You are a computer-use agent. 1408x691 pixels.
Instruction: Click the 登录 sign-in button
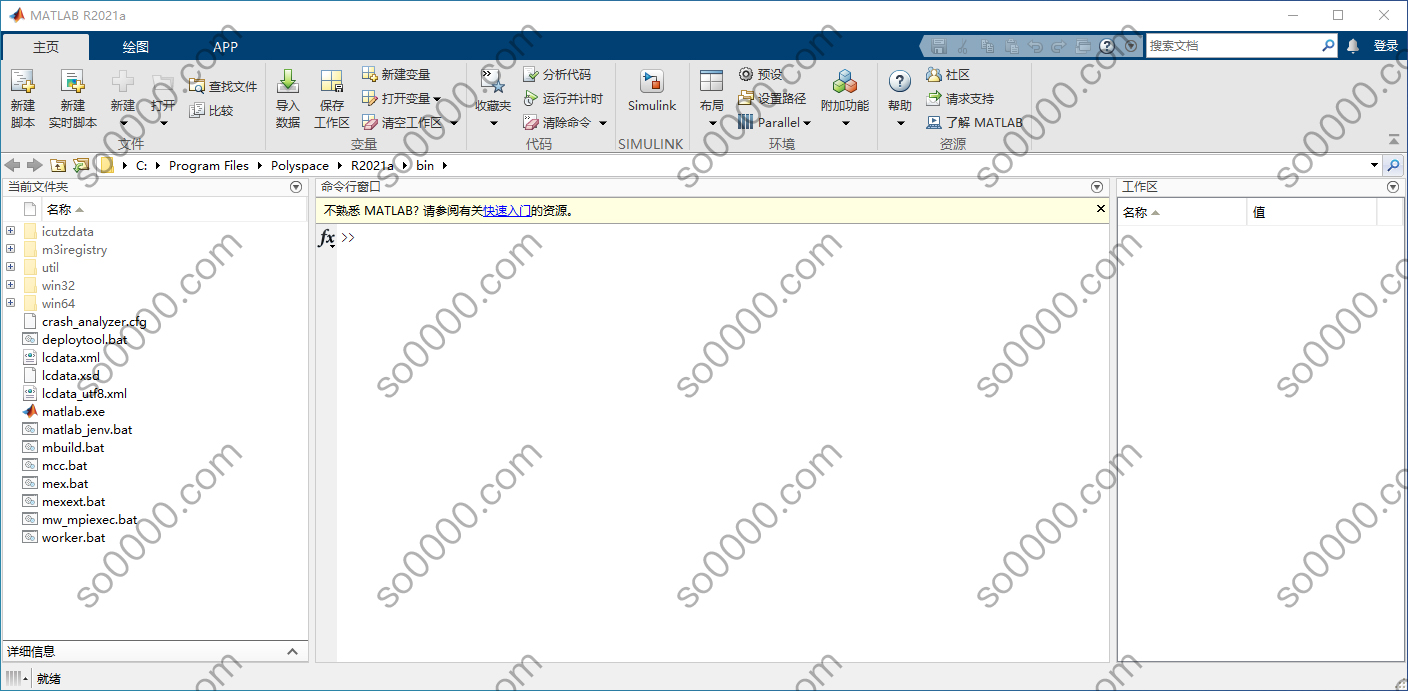pyautogui.click(x=1386, y=46)
